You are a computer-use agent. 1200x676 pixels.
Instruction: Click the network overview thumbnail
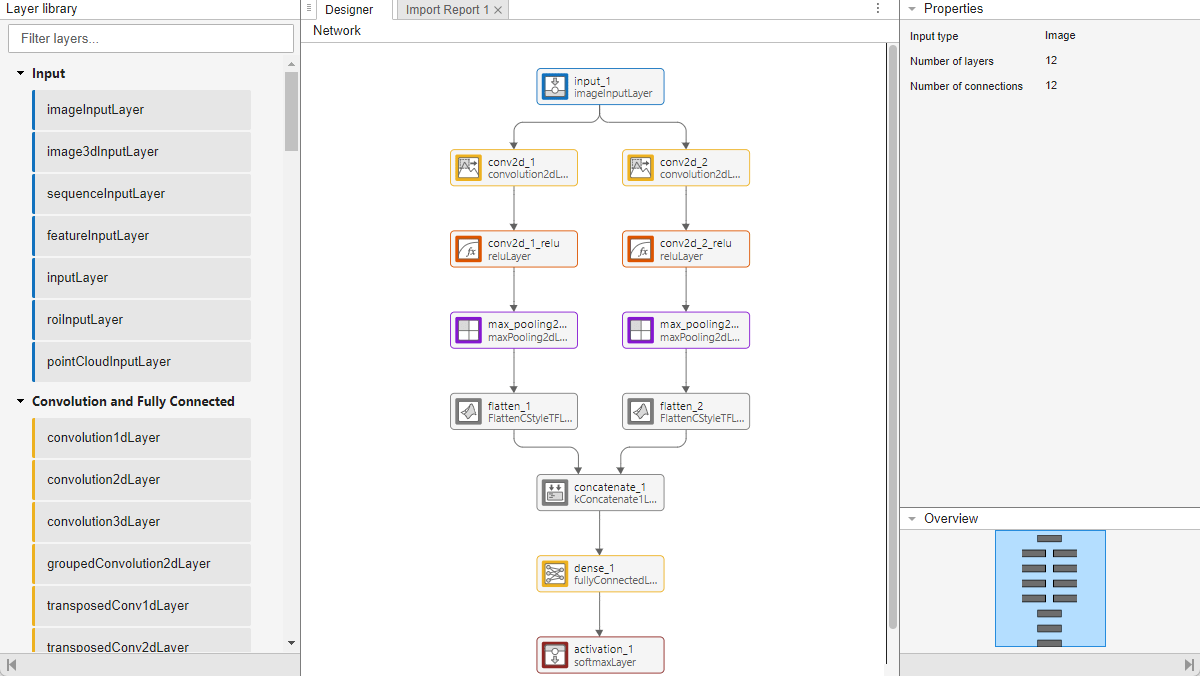[1050, 588]
